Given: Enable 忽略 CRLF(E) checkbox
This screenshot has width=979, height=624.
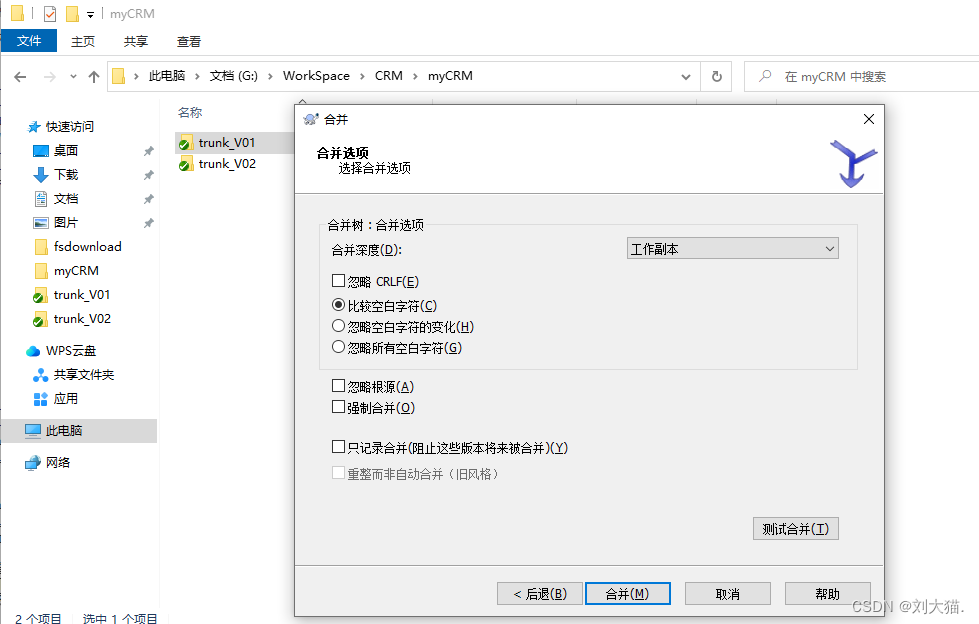Looking at the screenshot, I should click(x=338, y=280).
